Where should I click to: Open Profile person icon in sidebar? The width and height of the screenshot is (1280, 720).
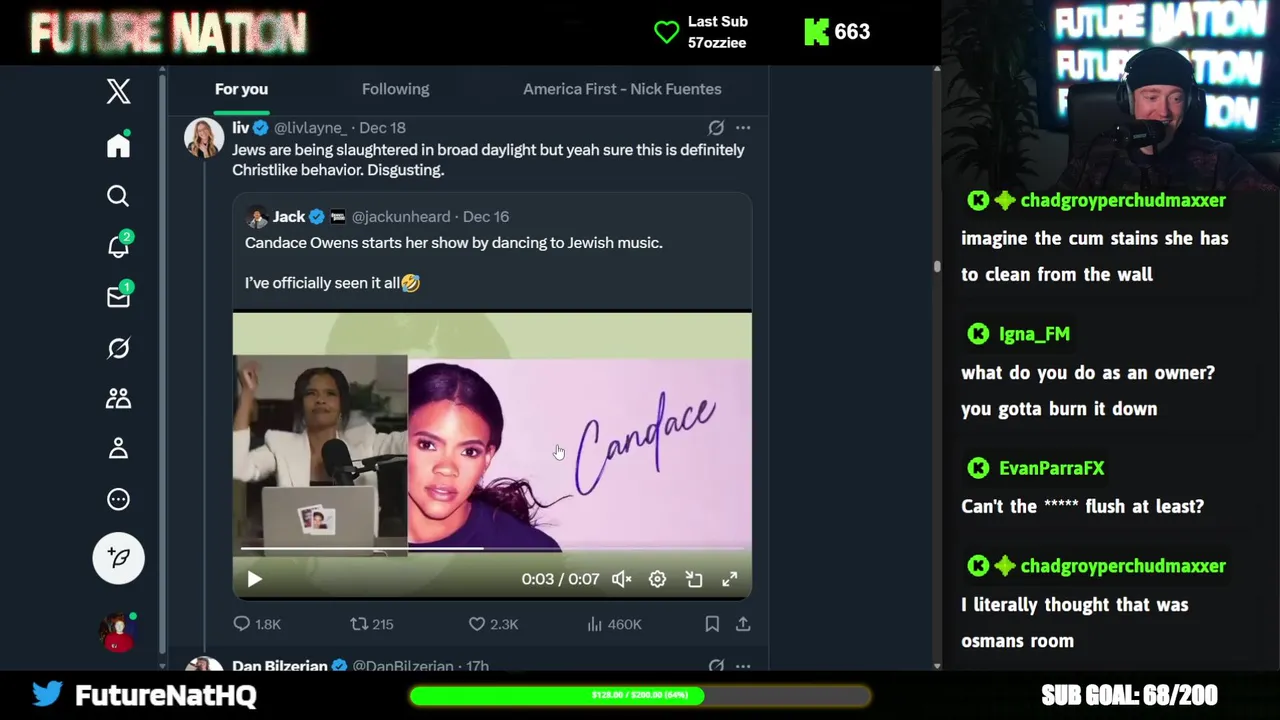[118, 448]
